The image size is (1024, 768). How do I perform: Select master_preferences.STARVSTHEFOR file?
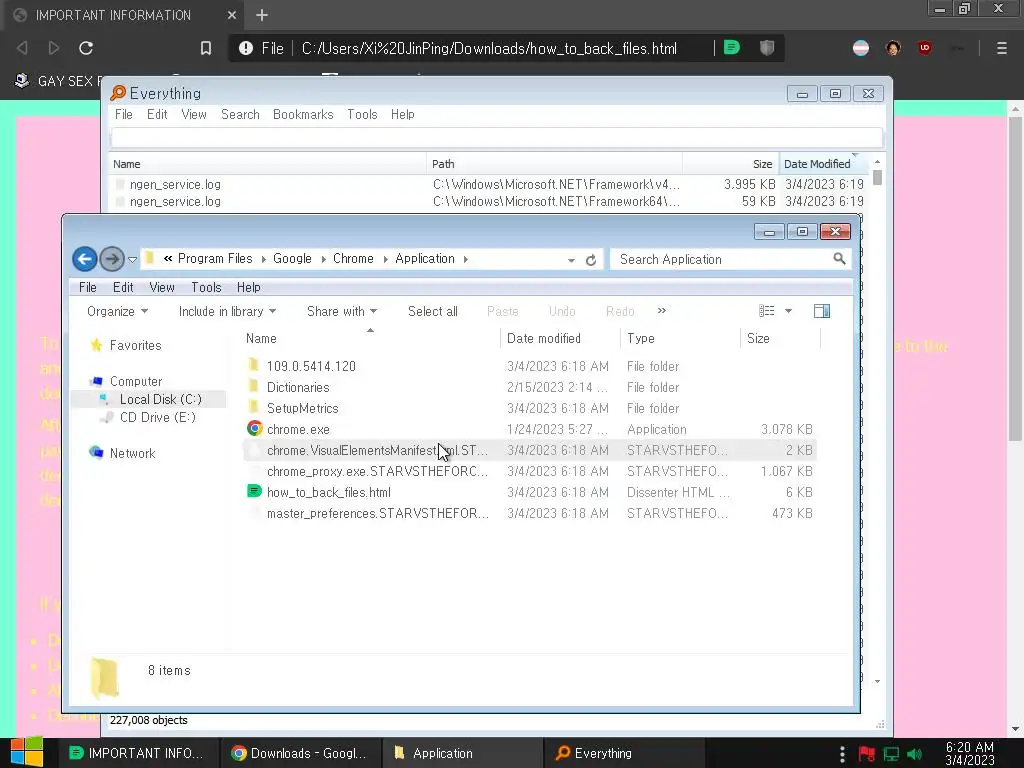(x=377, y=513)
